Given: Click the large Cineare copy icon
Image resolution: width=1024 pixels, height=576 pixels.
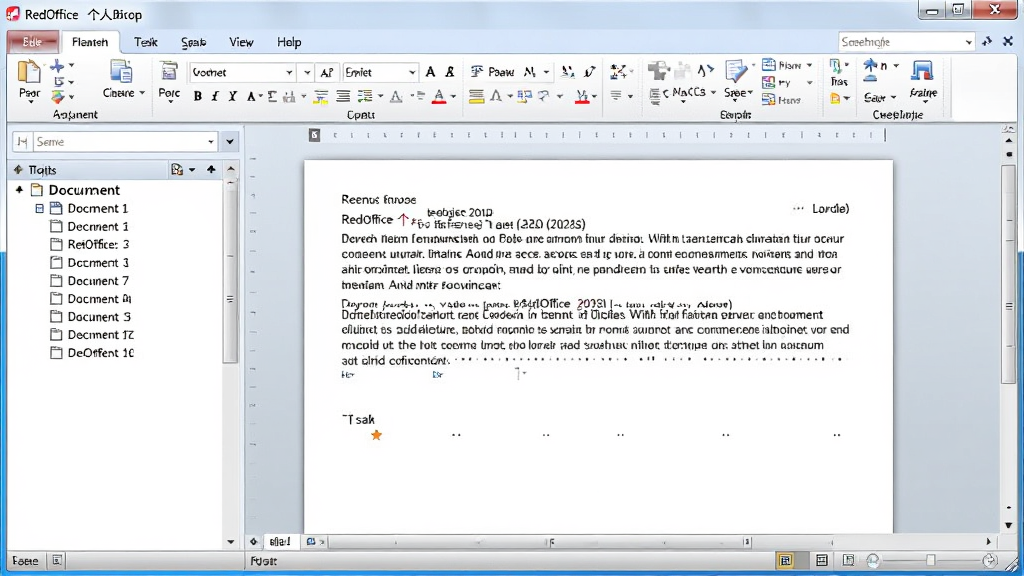Looking at the screenshot, I should [121, 72].
